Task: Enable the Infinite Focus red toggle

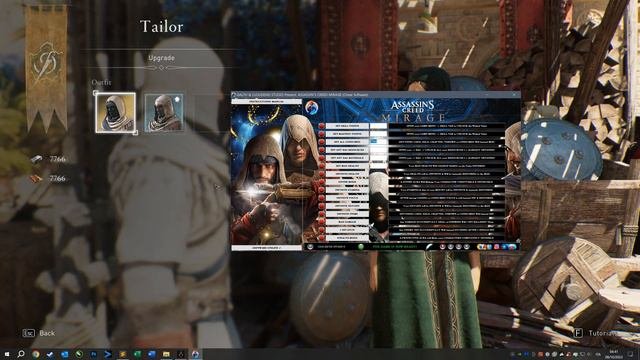Action: [x=322, y=198]
